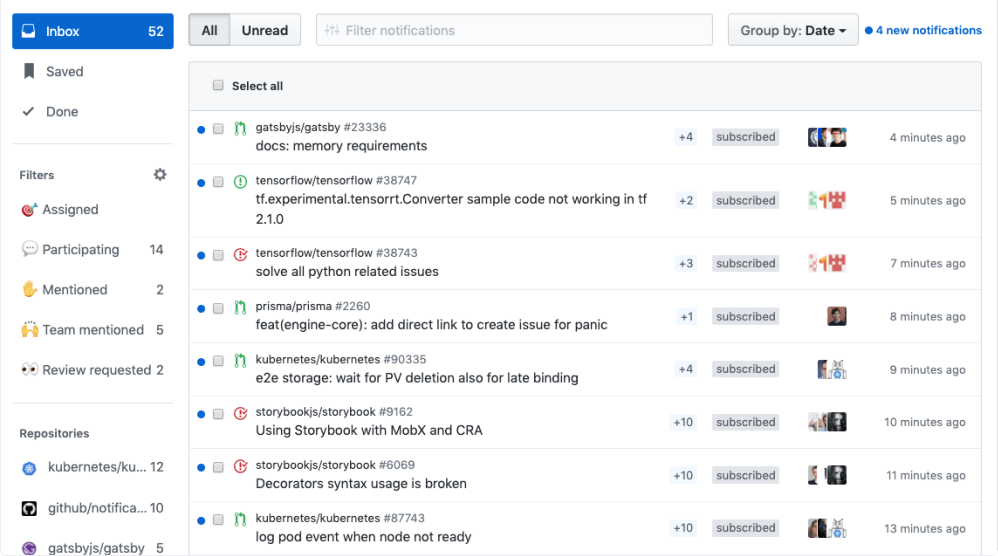Image resolution: width=998 pixels, height=556 pixels.
Task: Click the Done checkmark icon
Action: click(x=29, y=112)
